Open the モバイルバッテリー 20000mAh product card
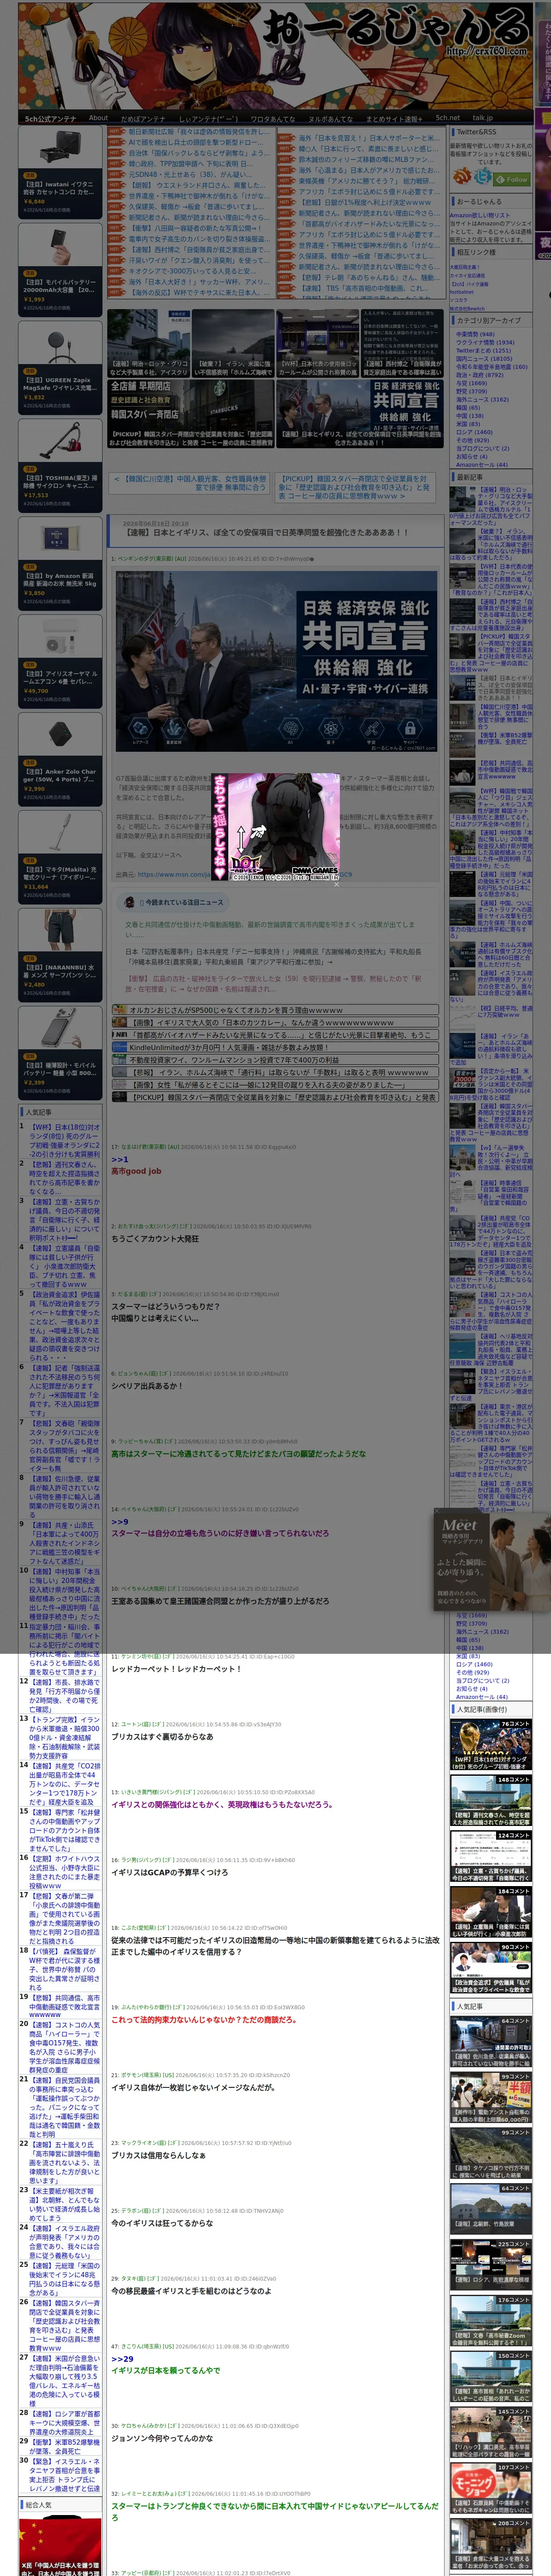 tap(60, 270)
